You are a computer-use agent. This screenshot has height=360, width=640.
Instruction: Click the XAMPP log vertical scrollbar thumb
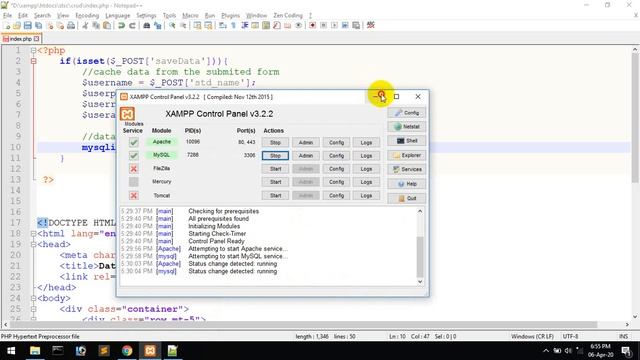420,256
